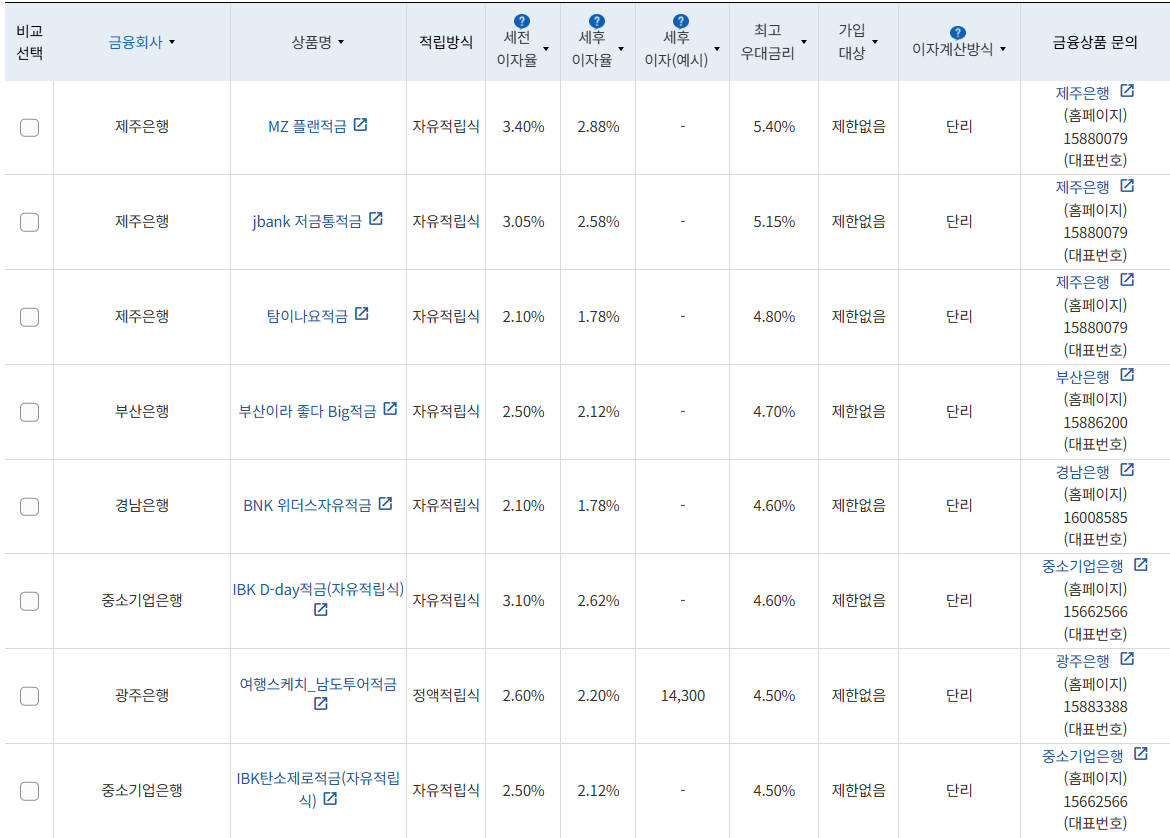Open the 최고우대금리 sort dropdown
Viewport: 1170px width, 838px height.
tap(803, 40)
